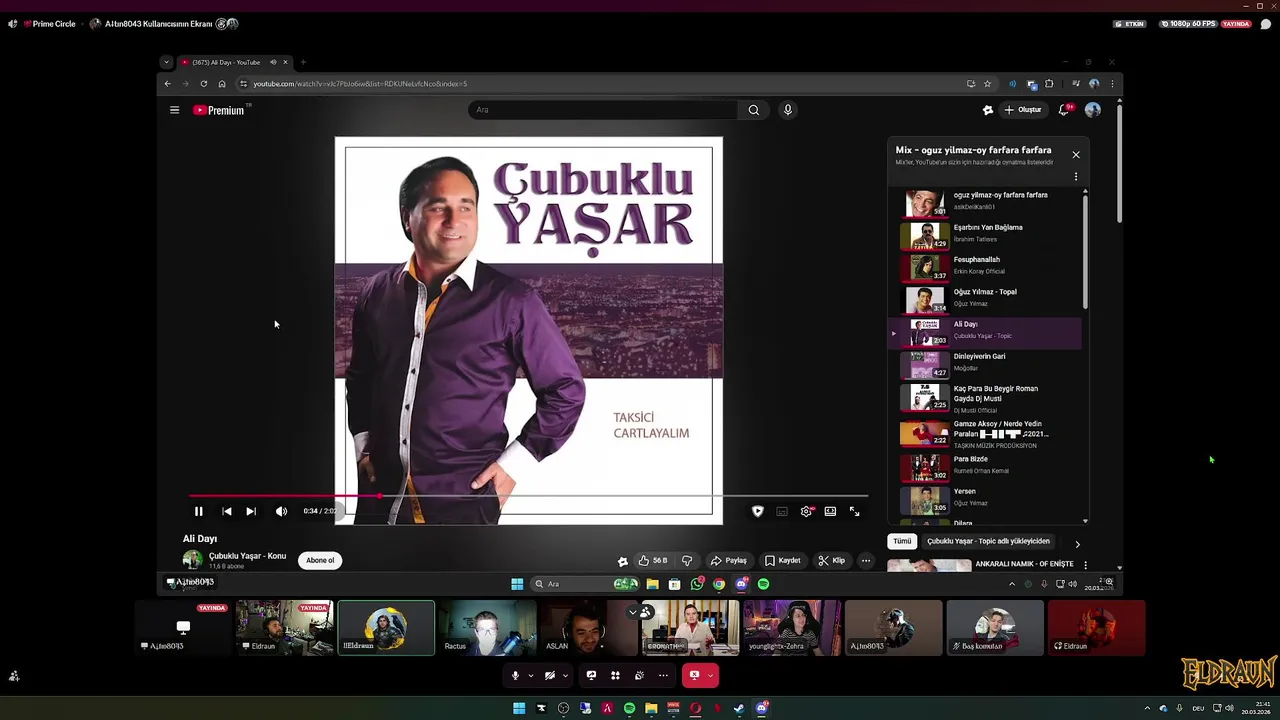Go to the previous video in player
The image size is (1280, 720).
tap(227, 511)
